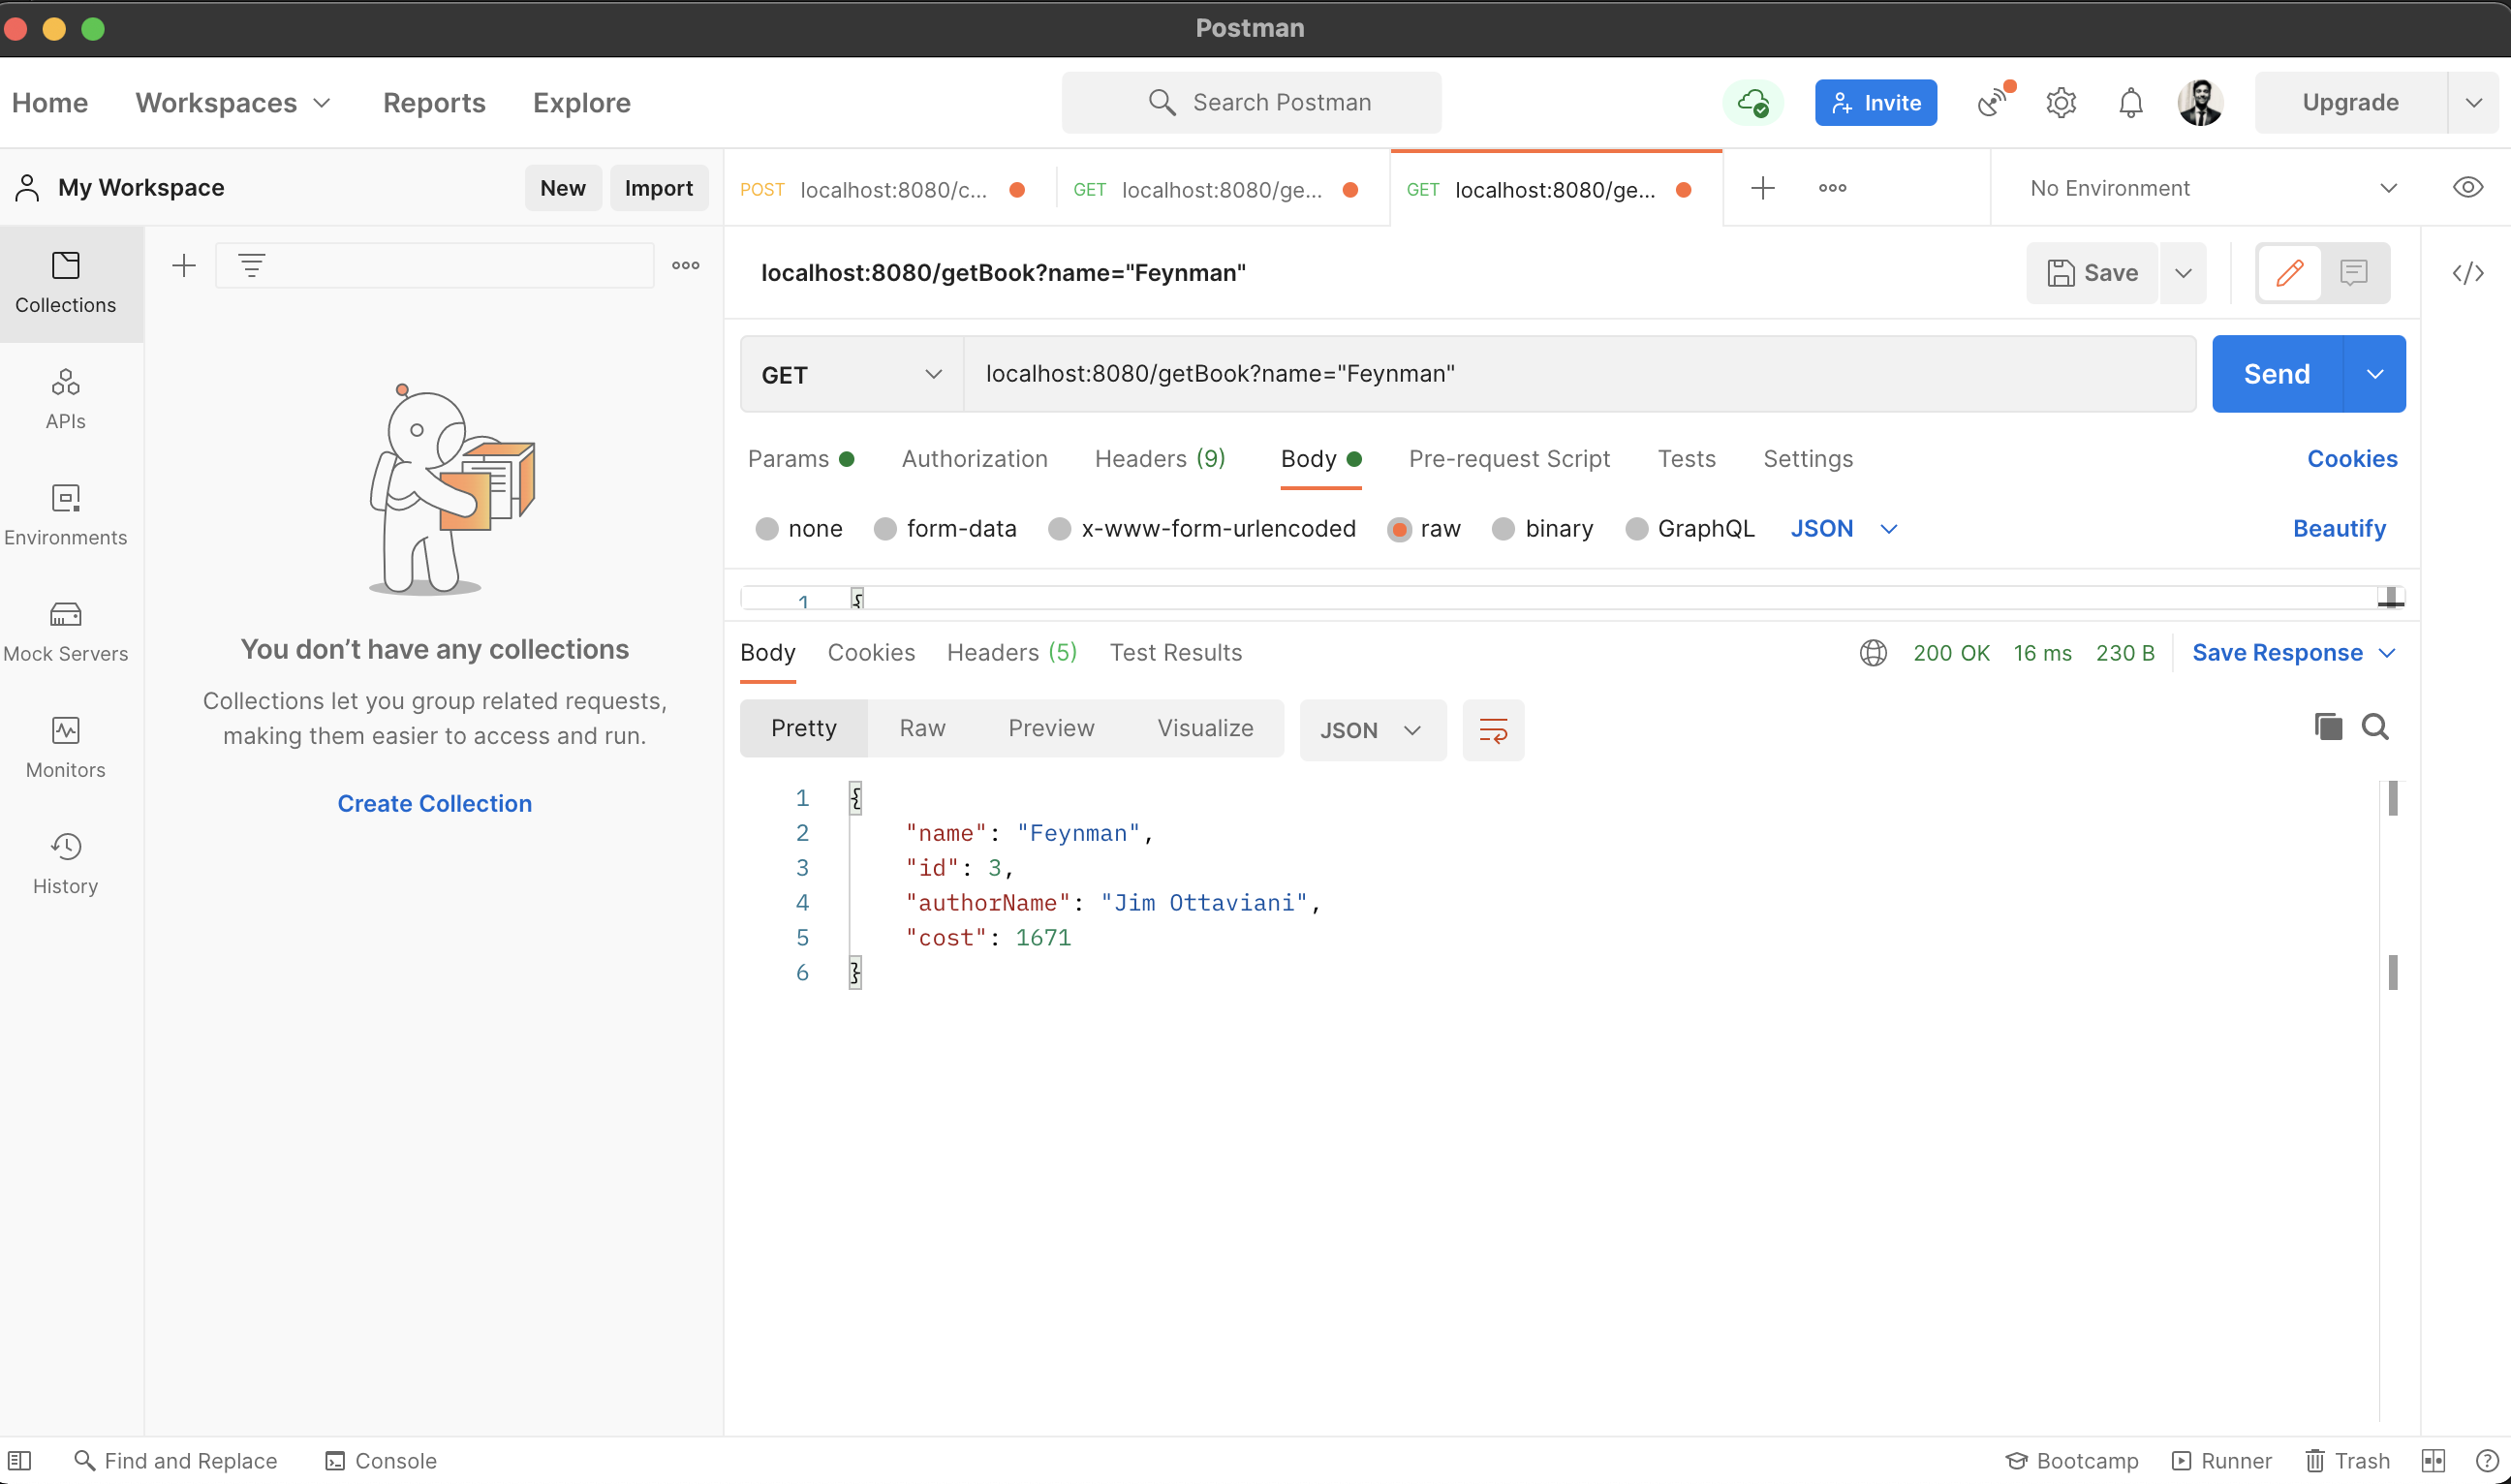Beautify the JSON request body
Screen dimensions: 2511x1484
click(2339, 528)
